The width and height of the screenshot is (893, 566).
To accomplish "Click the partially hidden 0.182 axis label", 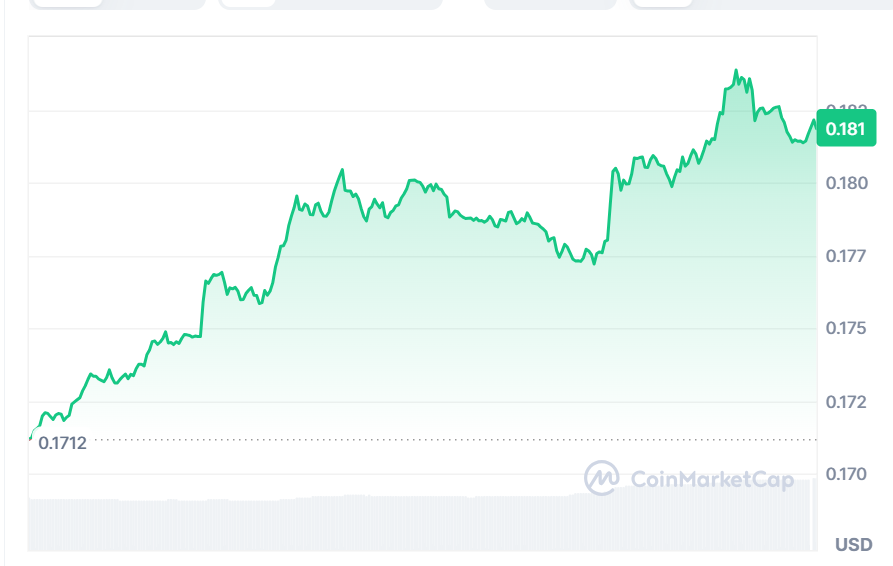I will tap(845, 108).
